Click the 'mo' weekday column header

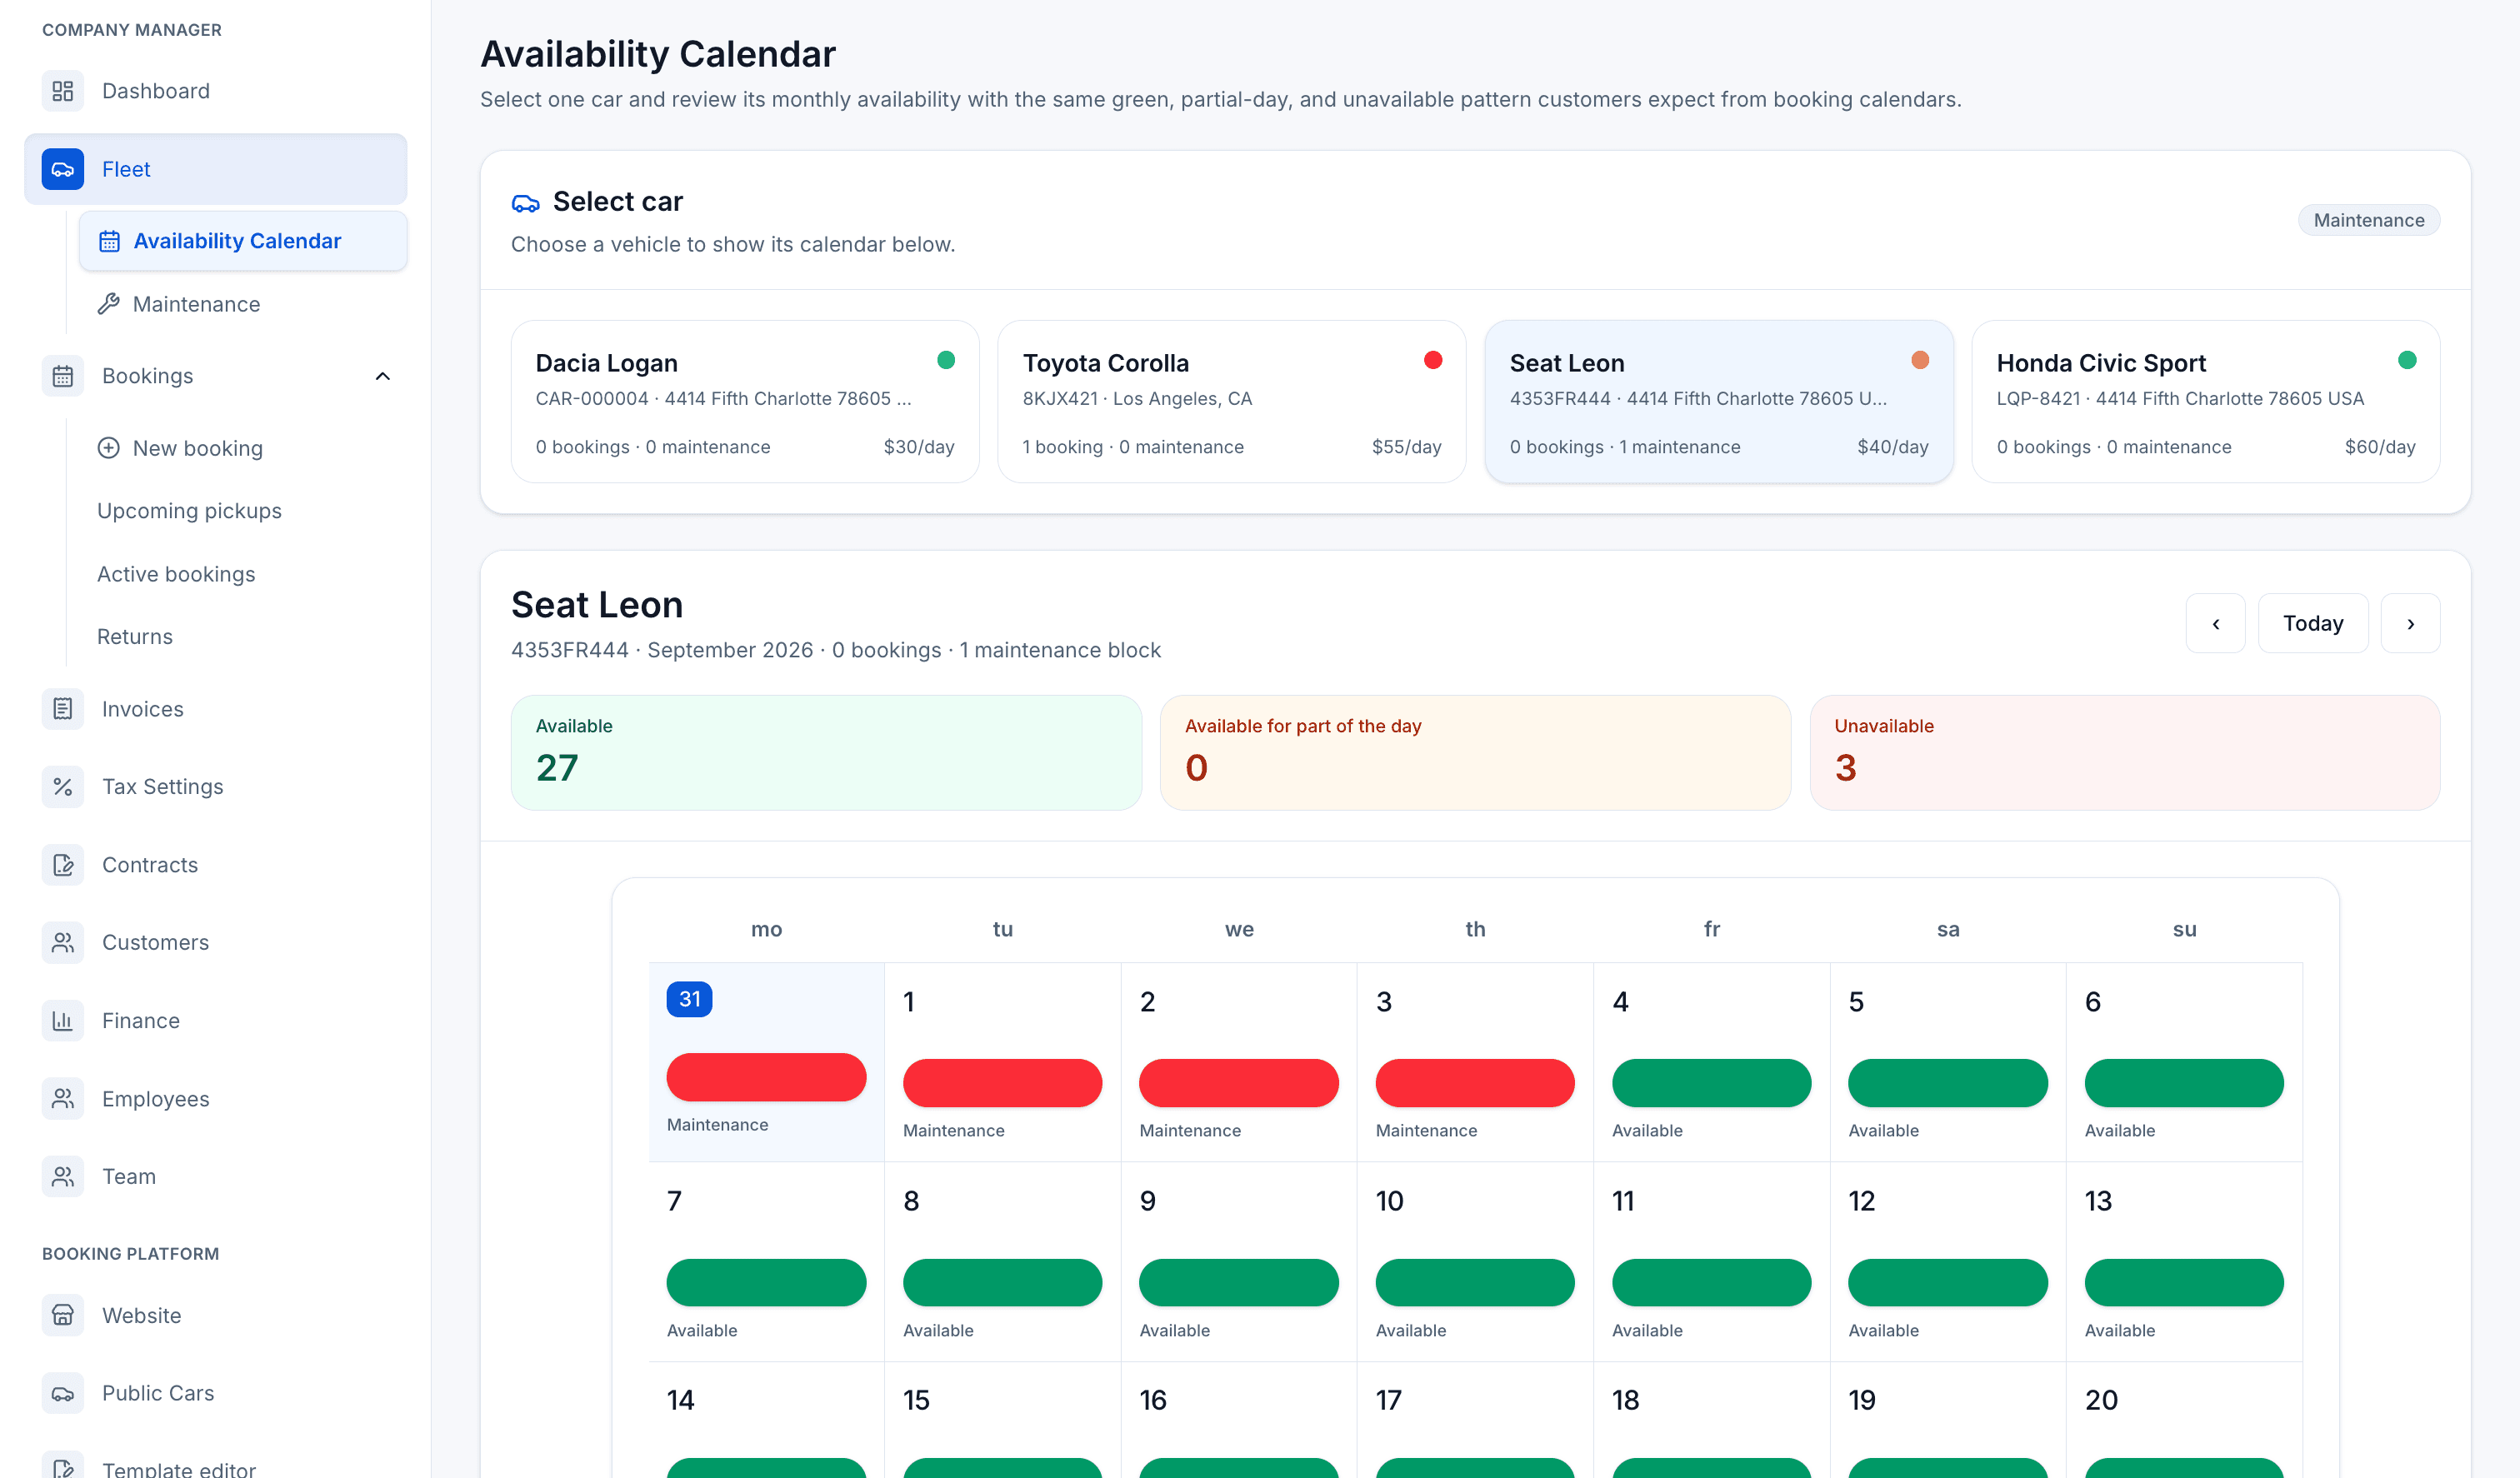(767, 929)
